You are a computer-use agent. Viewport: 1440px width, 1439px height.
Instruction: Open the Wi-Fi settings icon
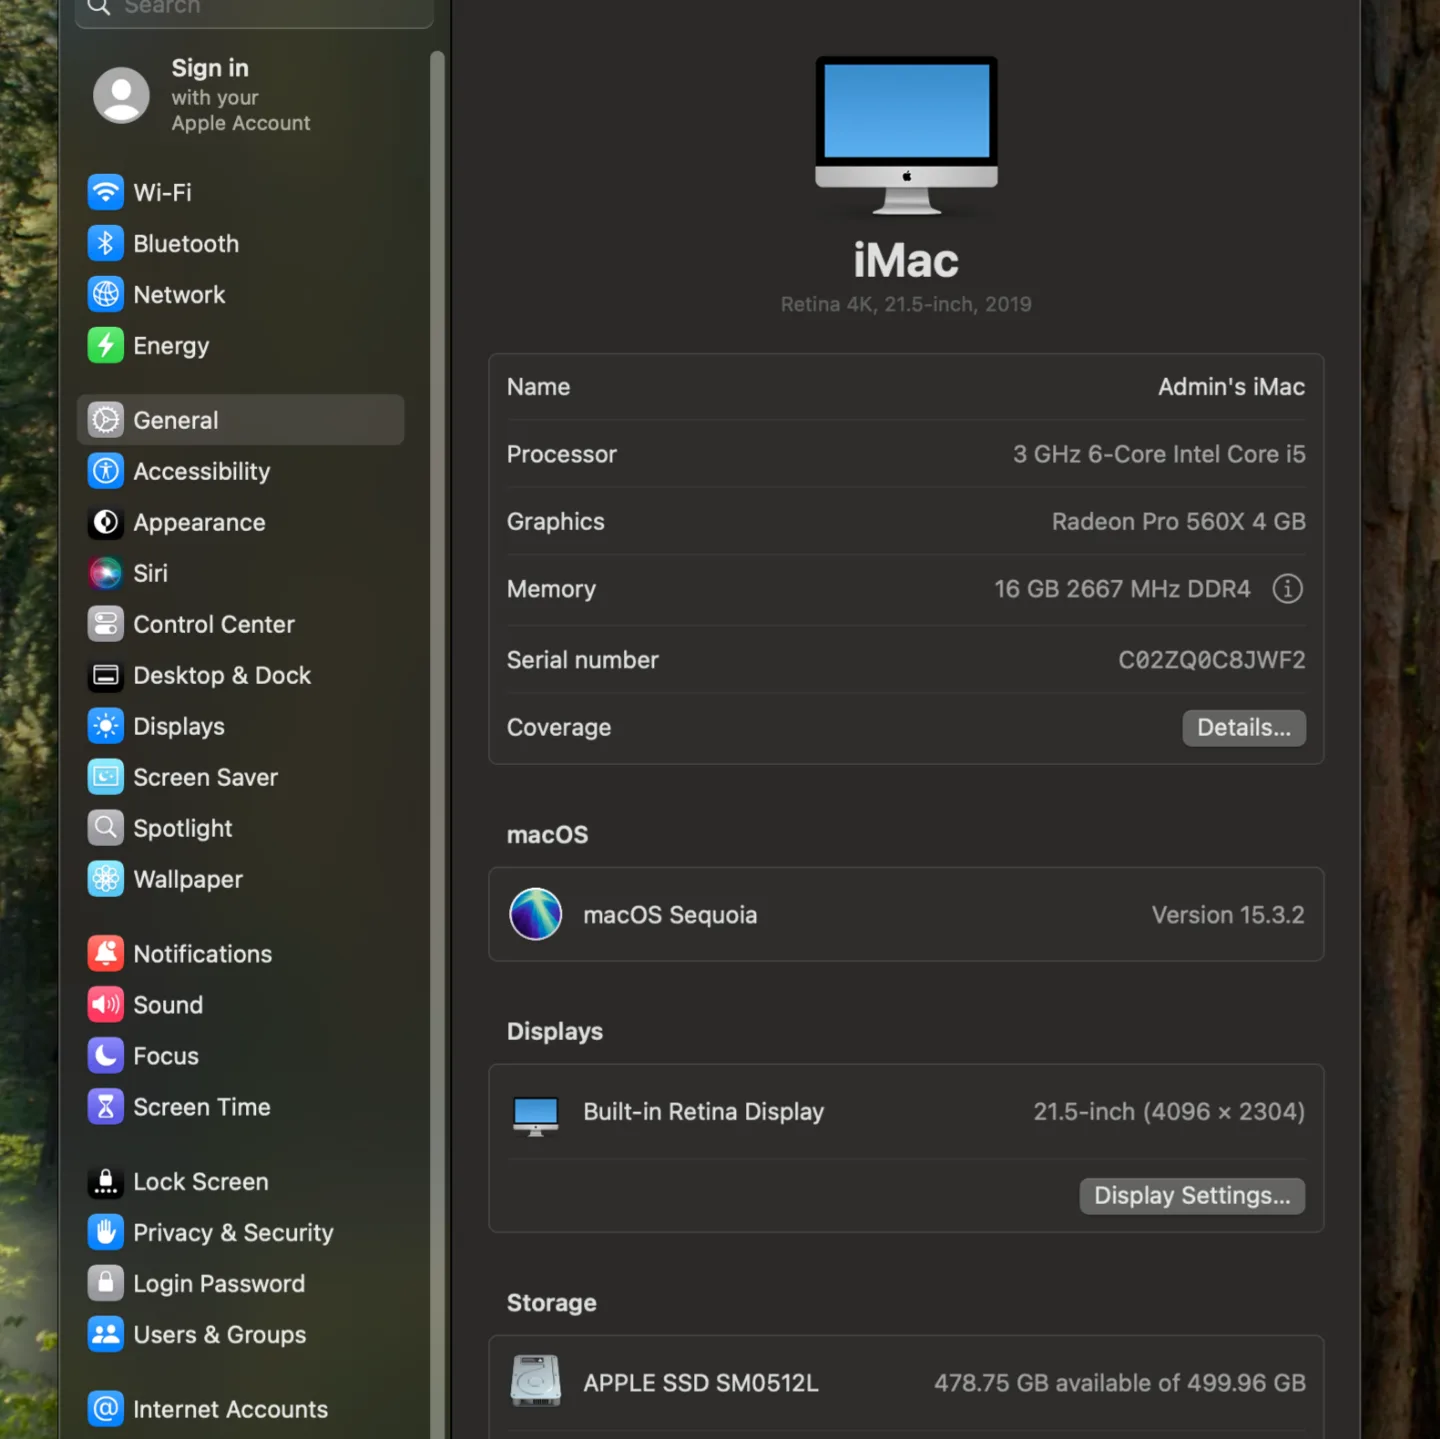pos(106,192)
